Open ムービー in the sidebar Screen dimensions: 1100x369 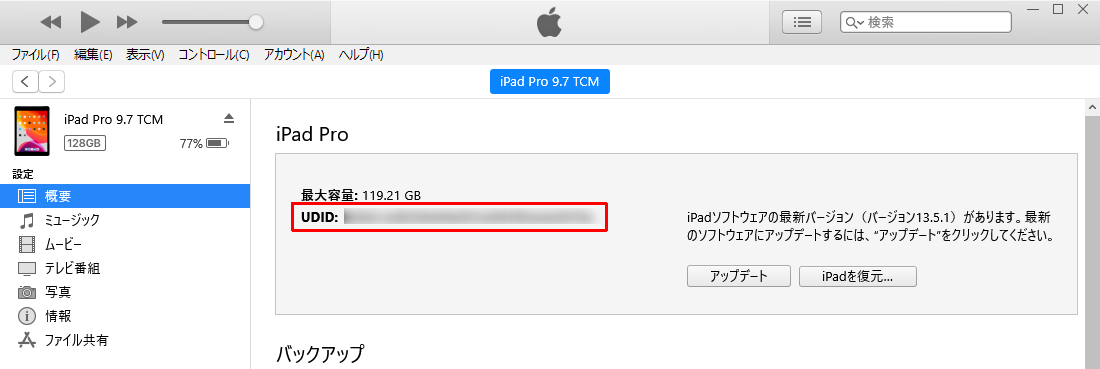click(x=125, y=244)
